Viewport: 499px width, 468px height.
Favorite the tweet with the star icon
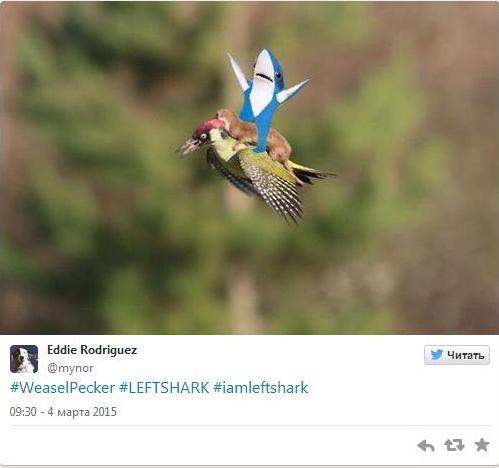482,445
